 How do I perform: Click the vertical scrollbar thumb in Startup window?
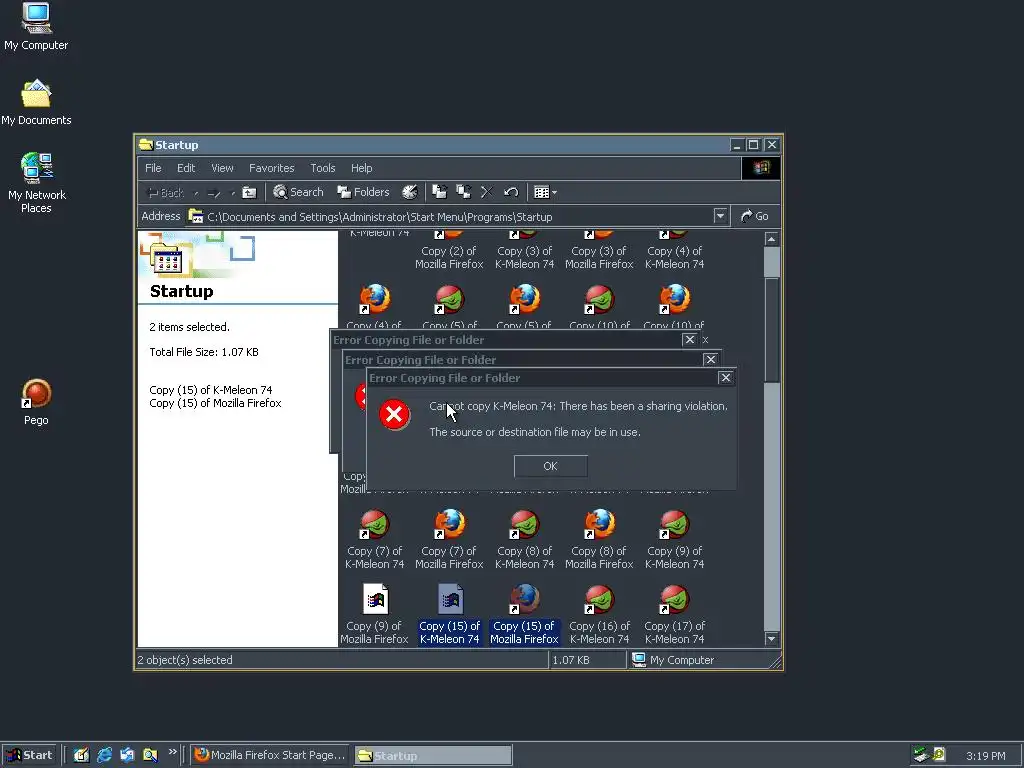tap(771, 330)
